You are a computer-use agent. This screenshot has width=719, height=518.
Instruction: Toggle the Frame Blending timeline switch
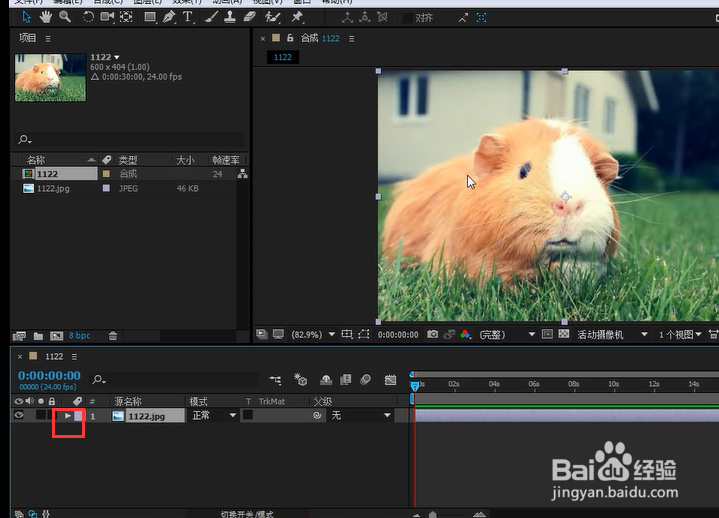click(x=345, y=380)
